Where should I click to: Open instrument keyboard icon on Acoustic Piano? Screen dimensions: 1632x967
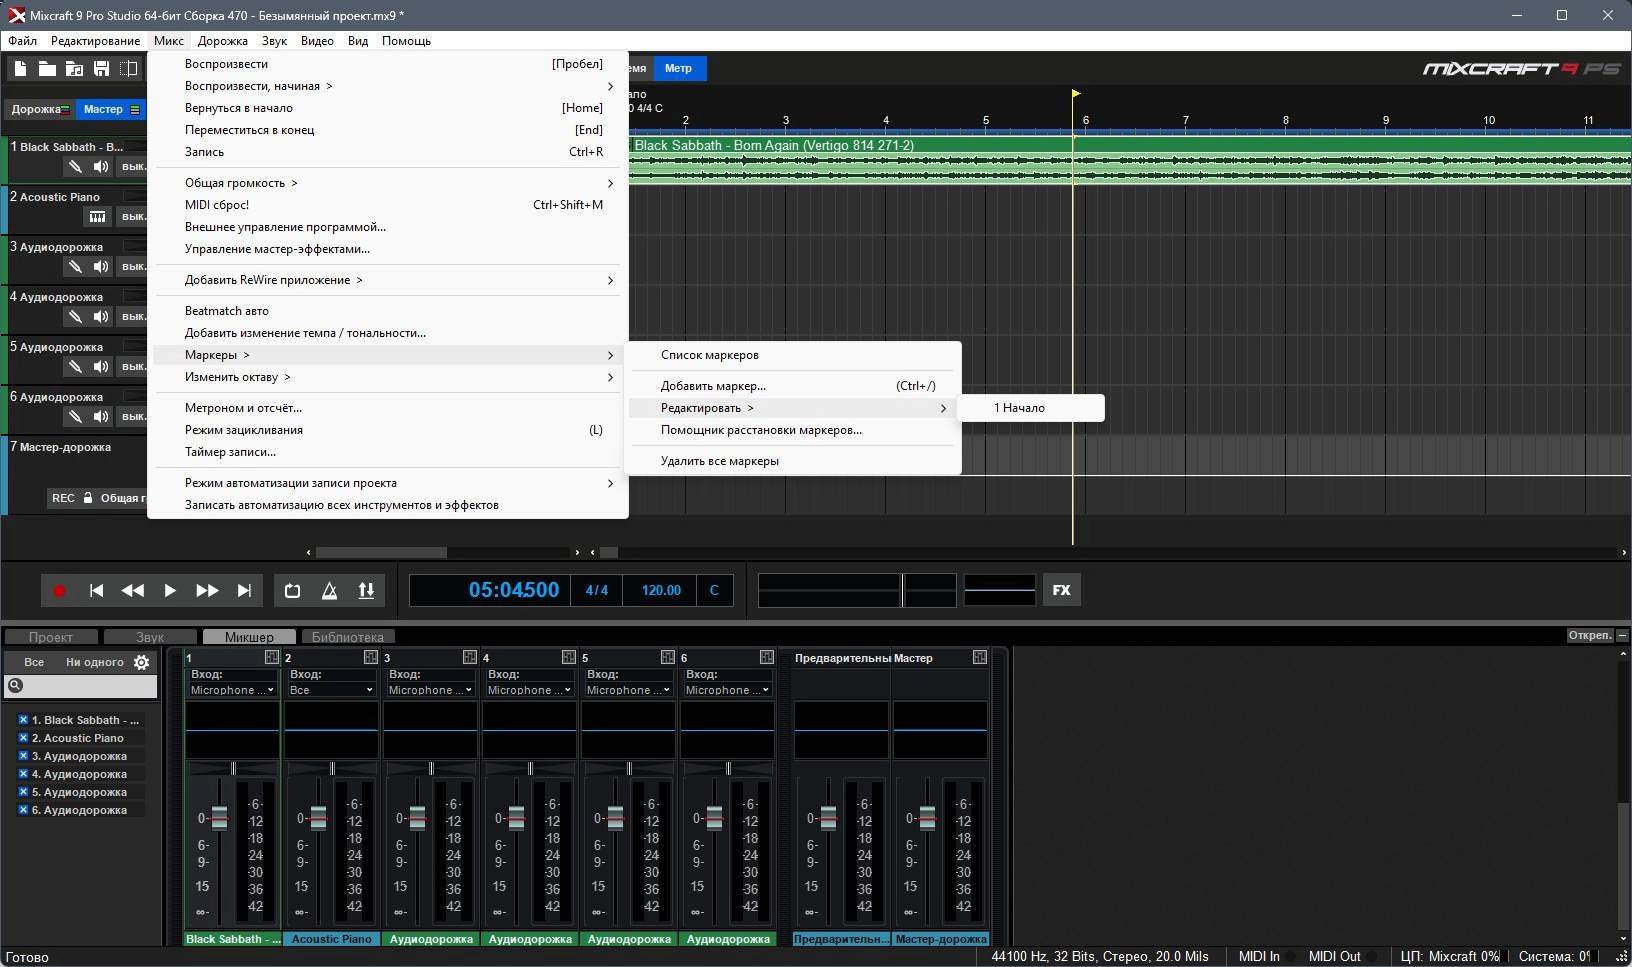[x=97, y=217]
